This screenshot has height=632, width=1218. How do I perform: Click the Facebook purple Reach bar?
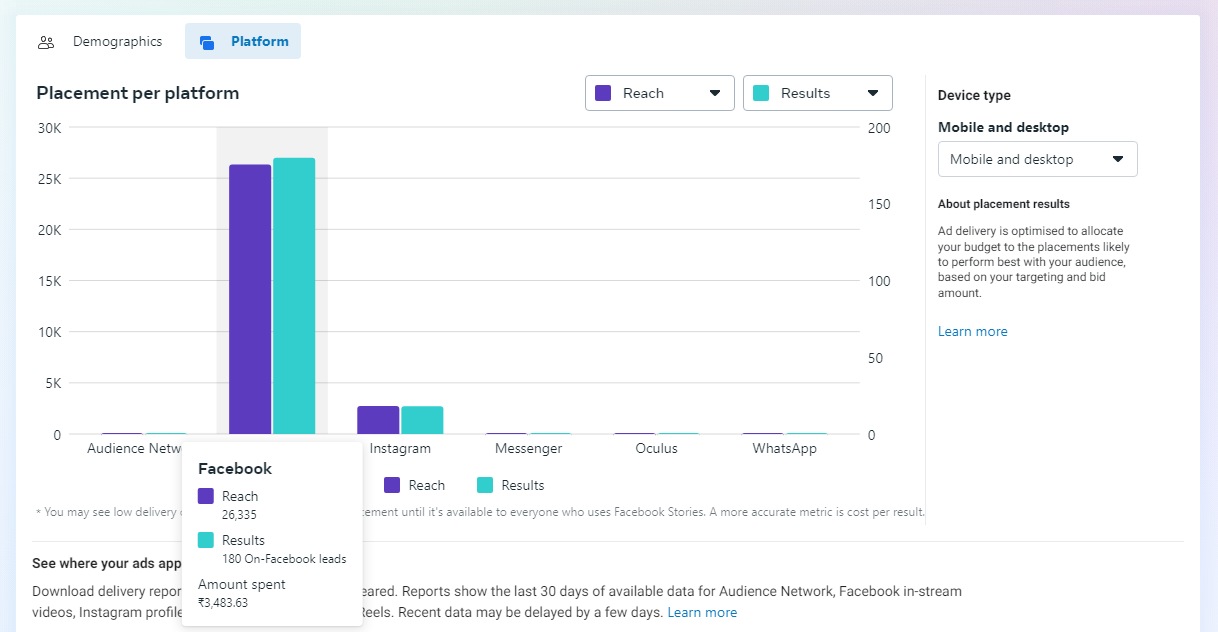250,299
